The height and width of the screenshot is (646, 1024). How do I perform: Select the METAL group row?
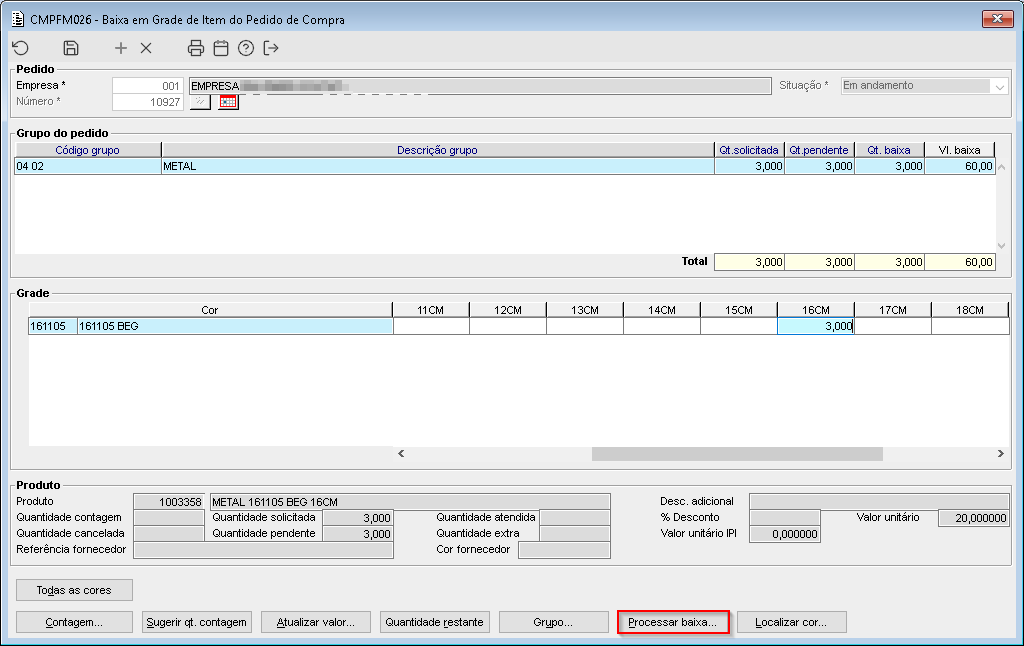505,166
